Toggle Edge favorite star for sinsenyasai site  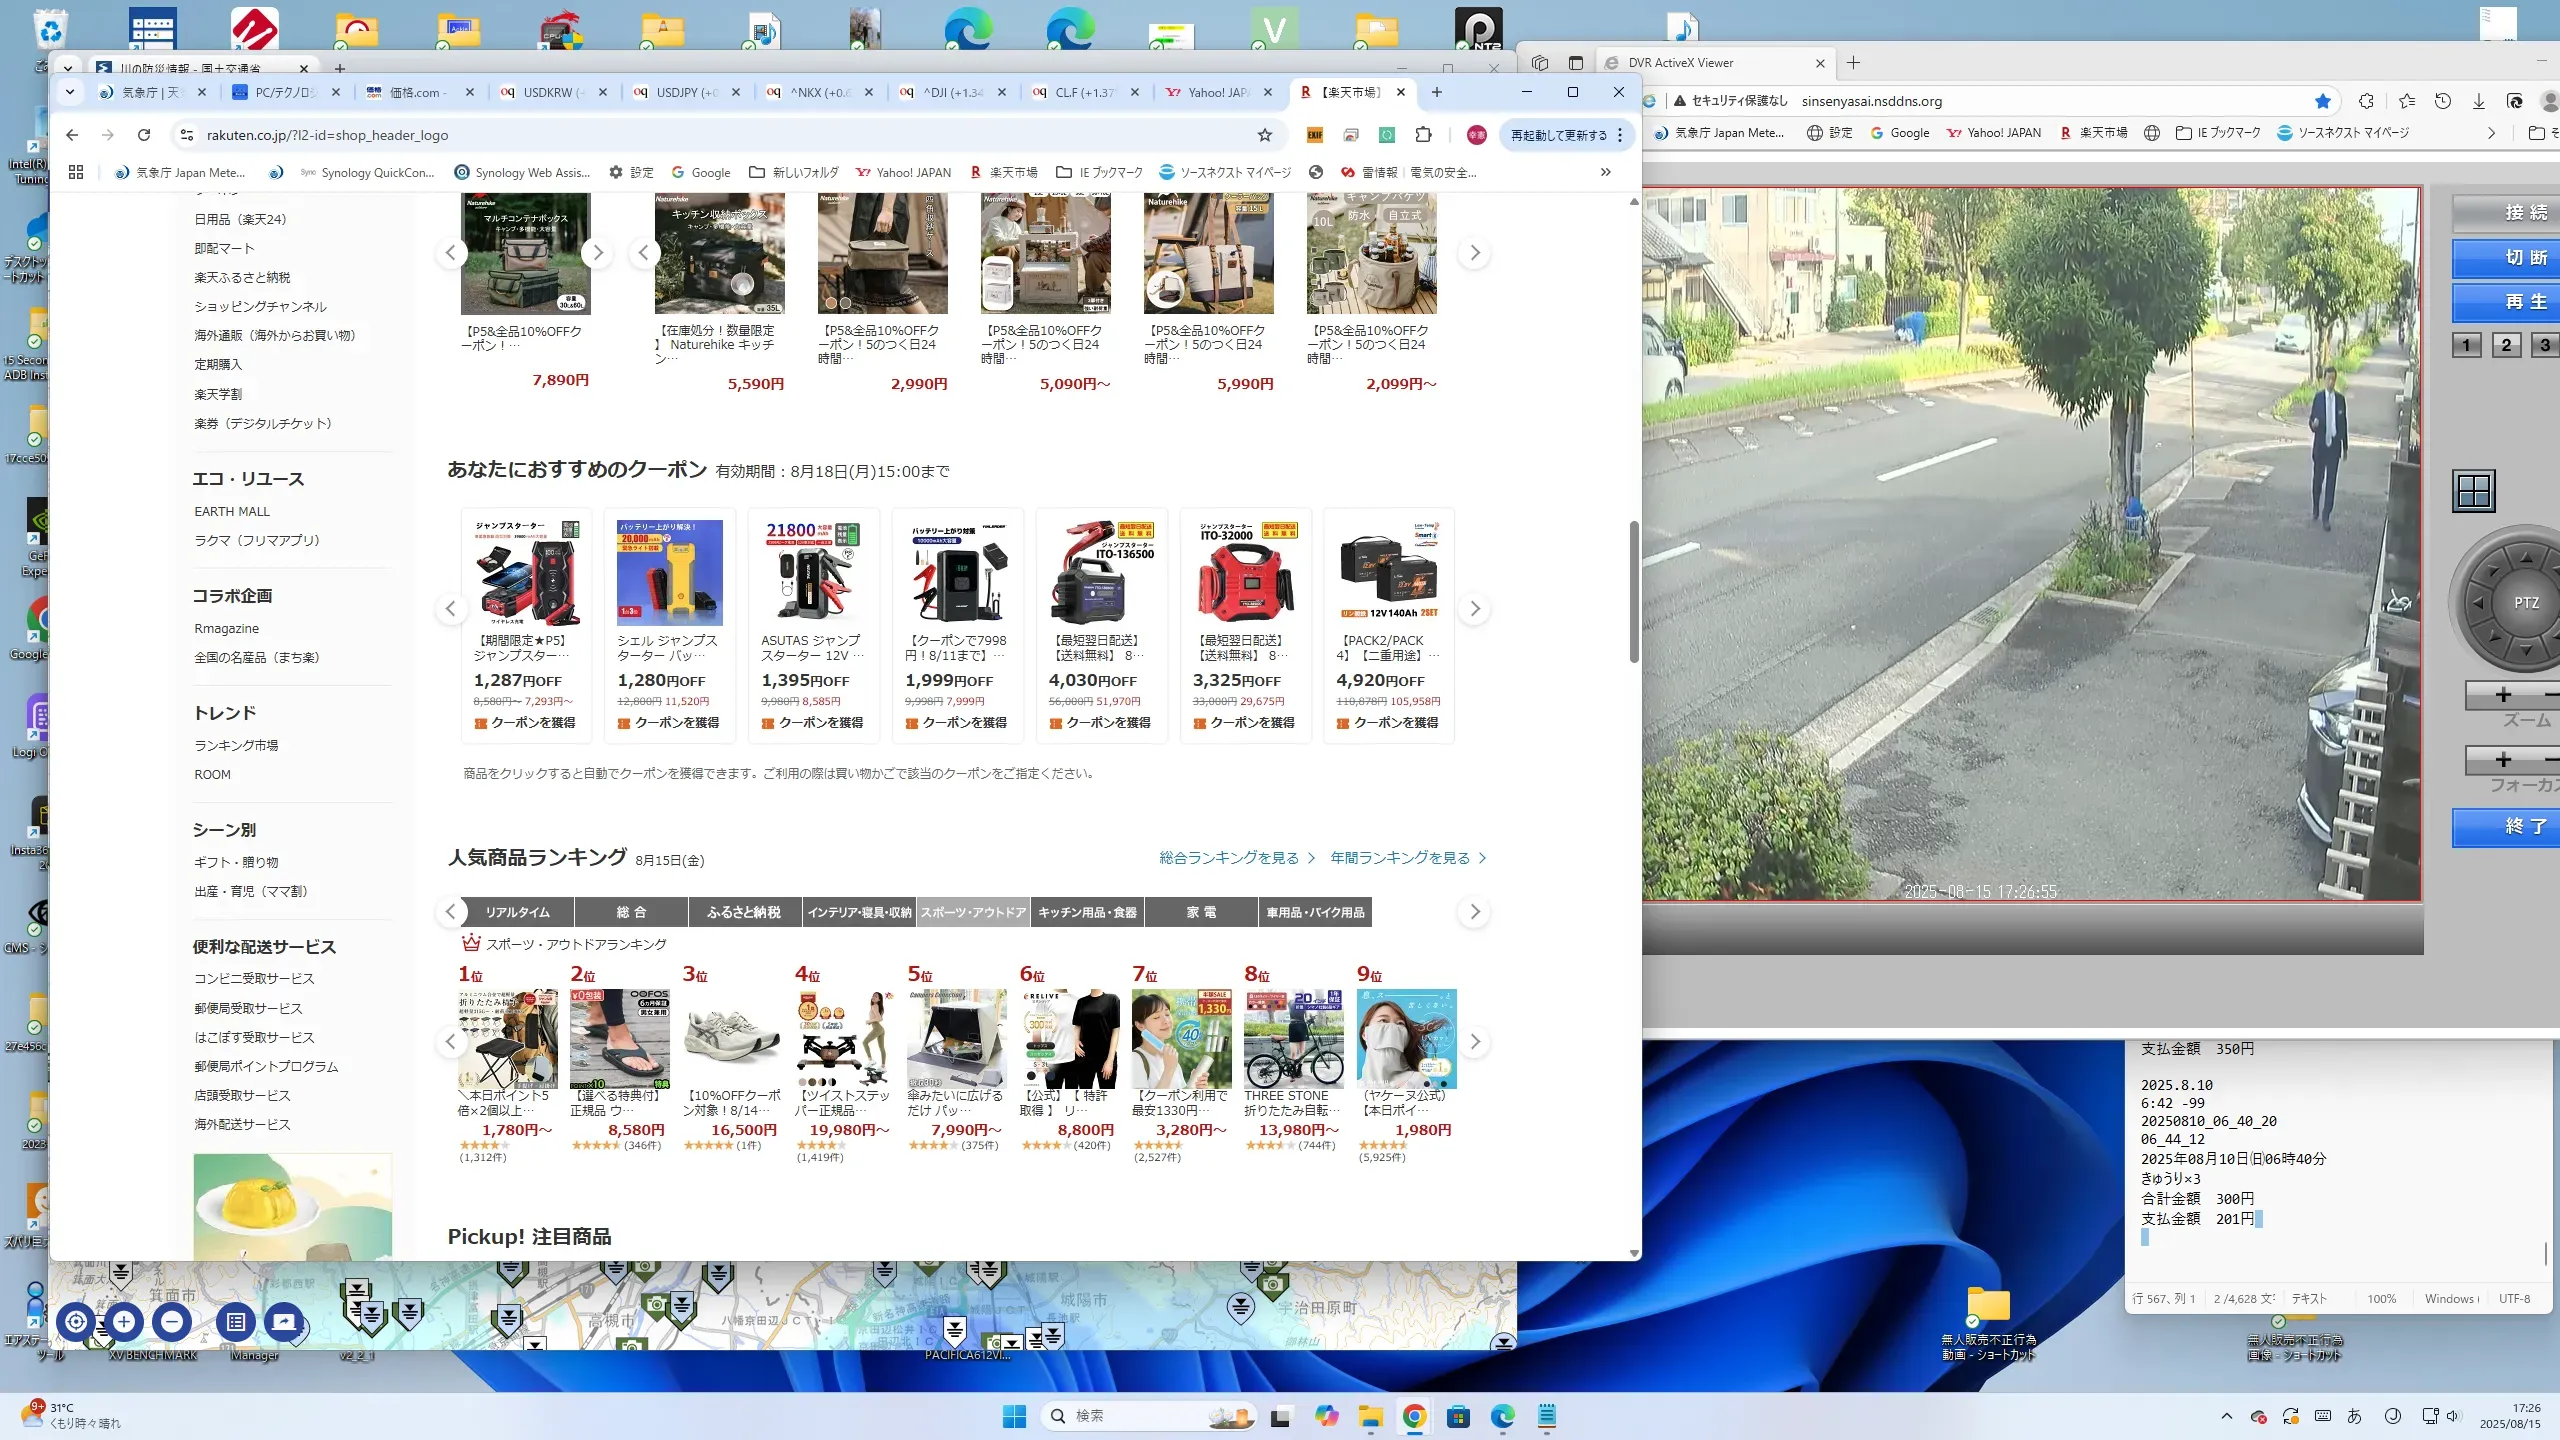coord(2323,101)
